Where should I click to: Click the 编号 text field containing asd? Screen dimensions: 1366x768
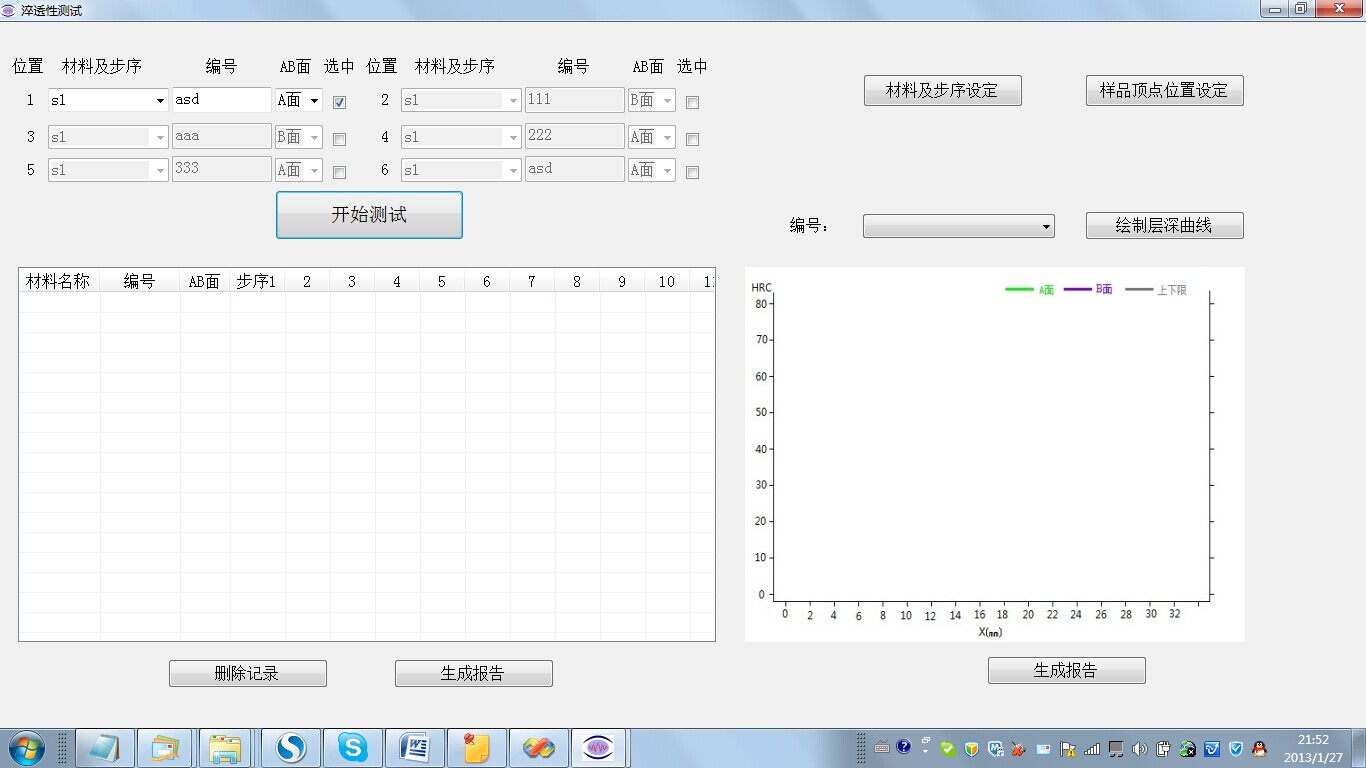[221, 100]
